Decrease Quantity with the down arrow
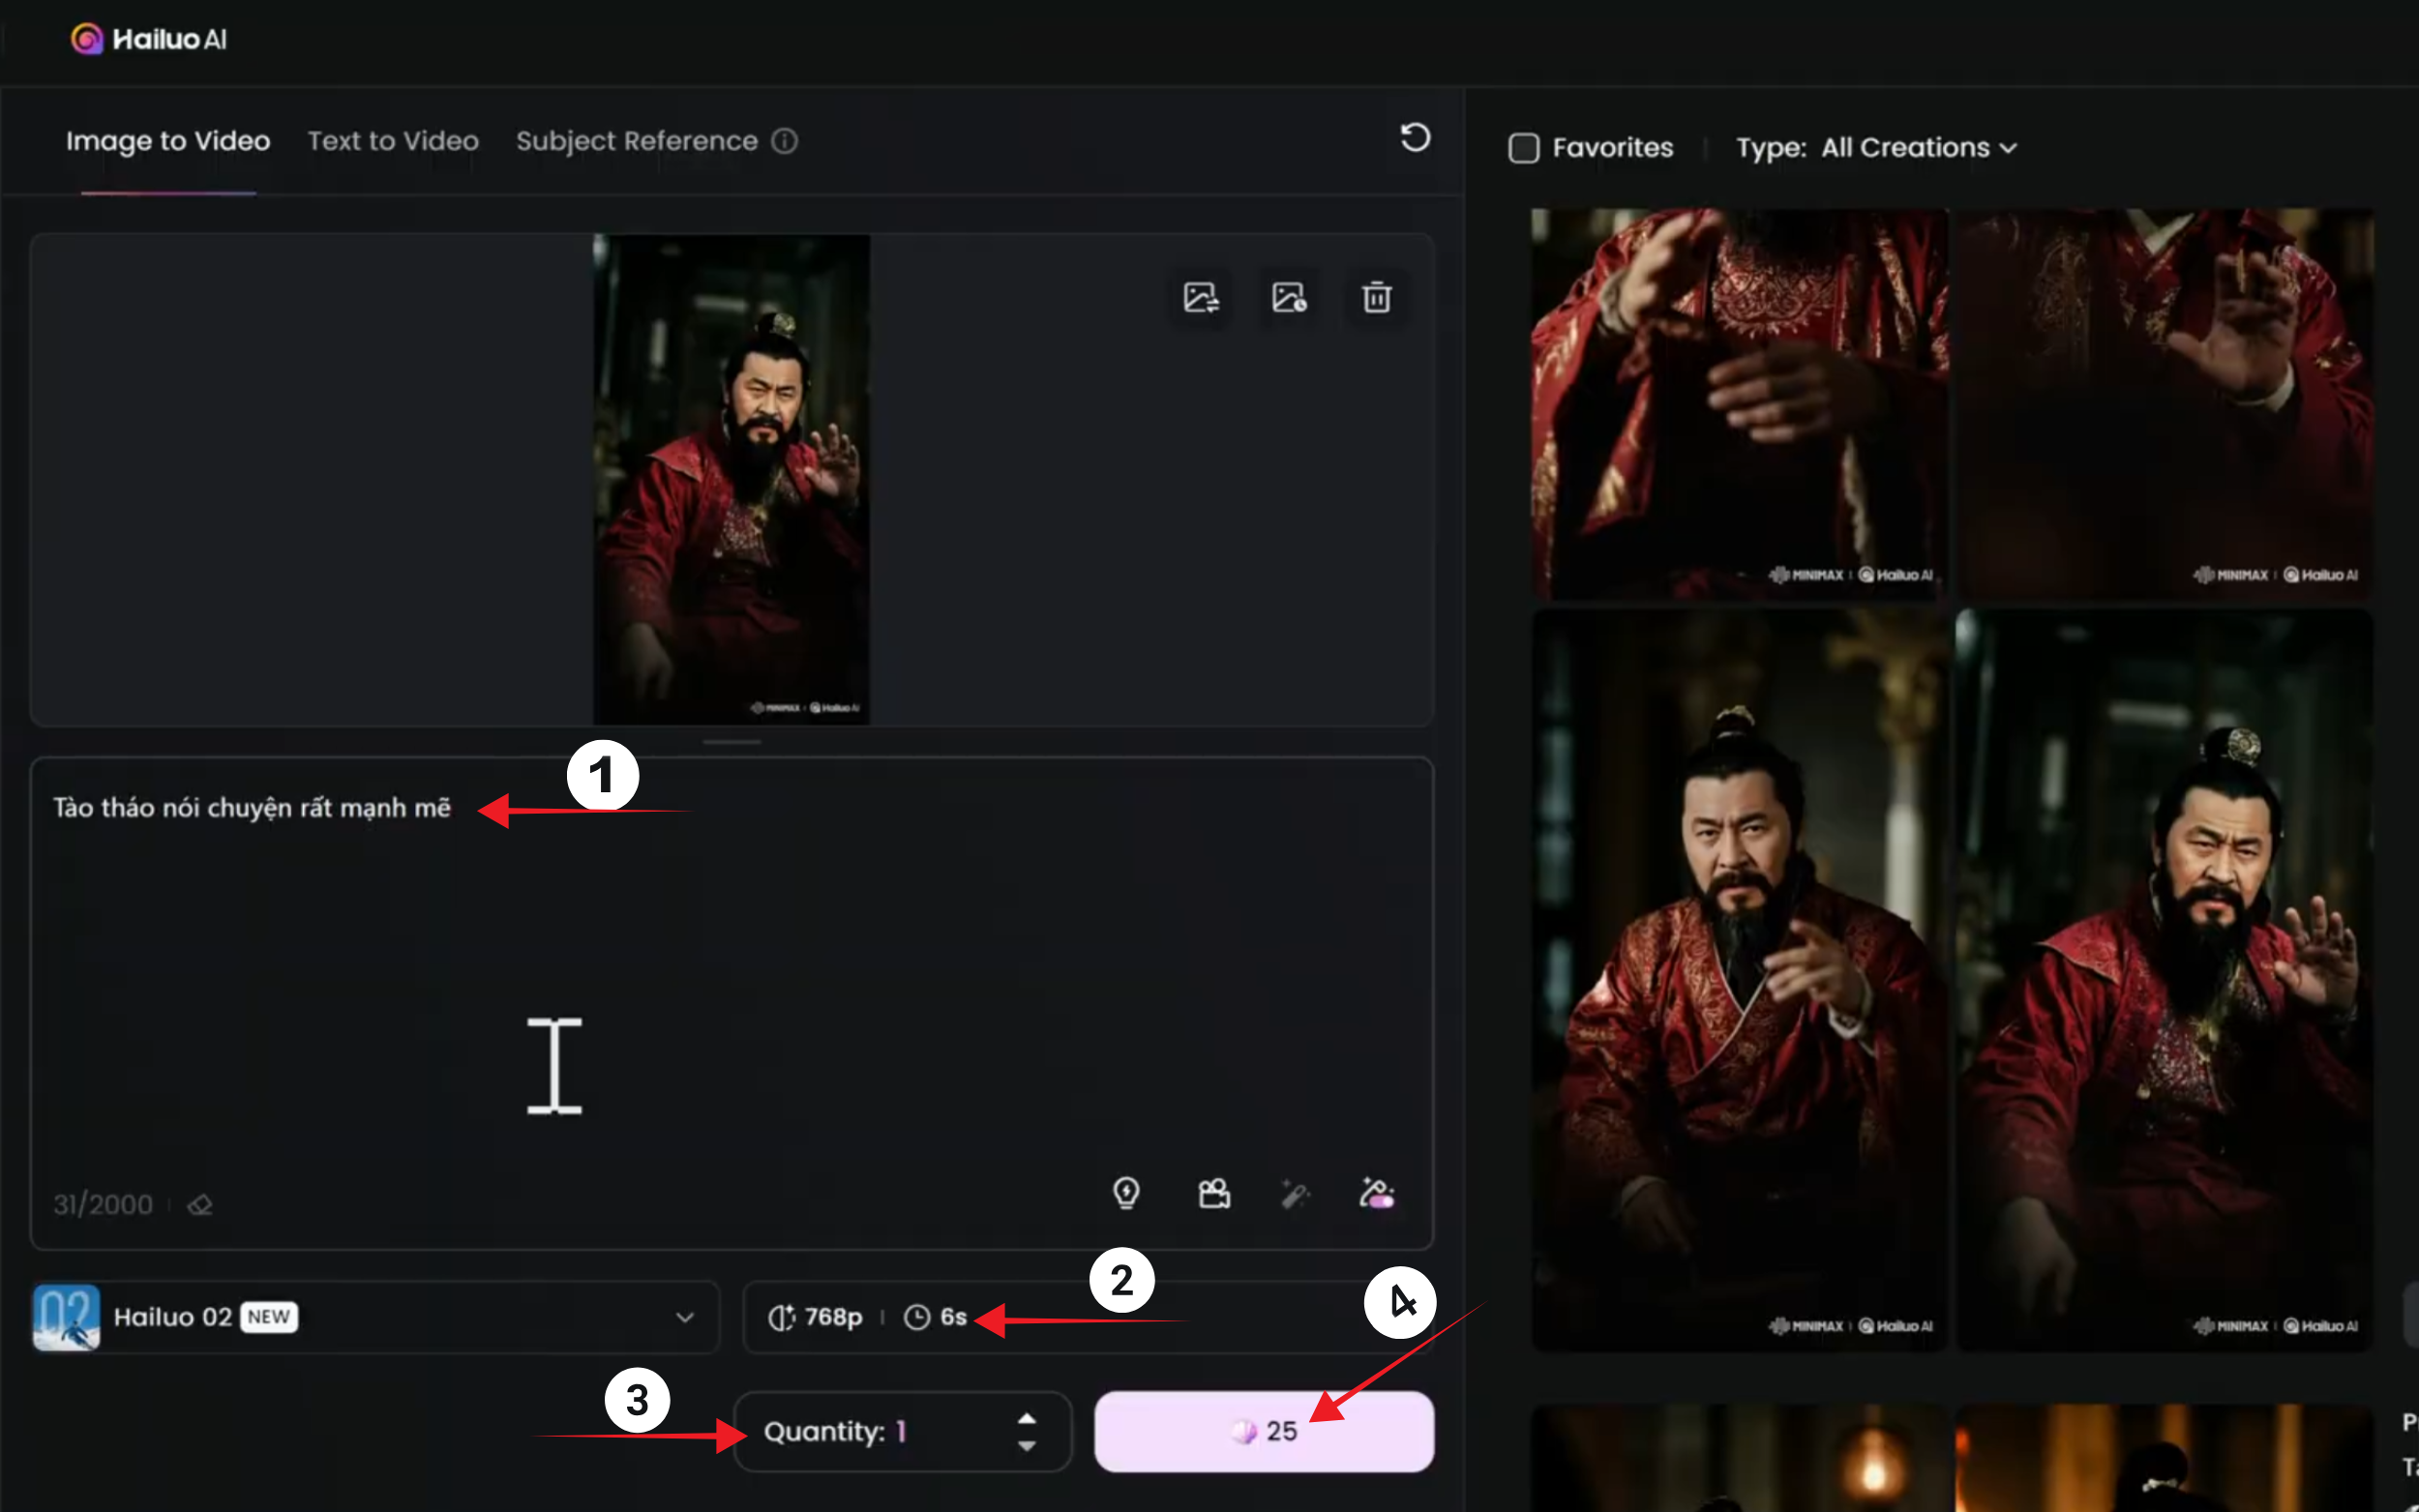 [x=1026, y=1446]
